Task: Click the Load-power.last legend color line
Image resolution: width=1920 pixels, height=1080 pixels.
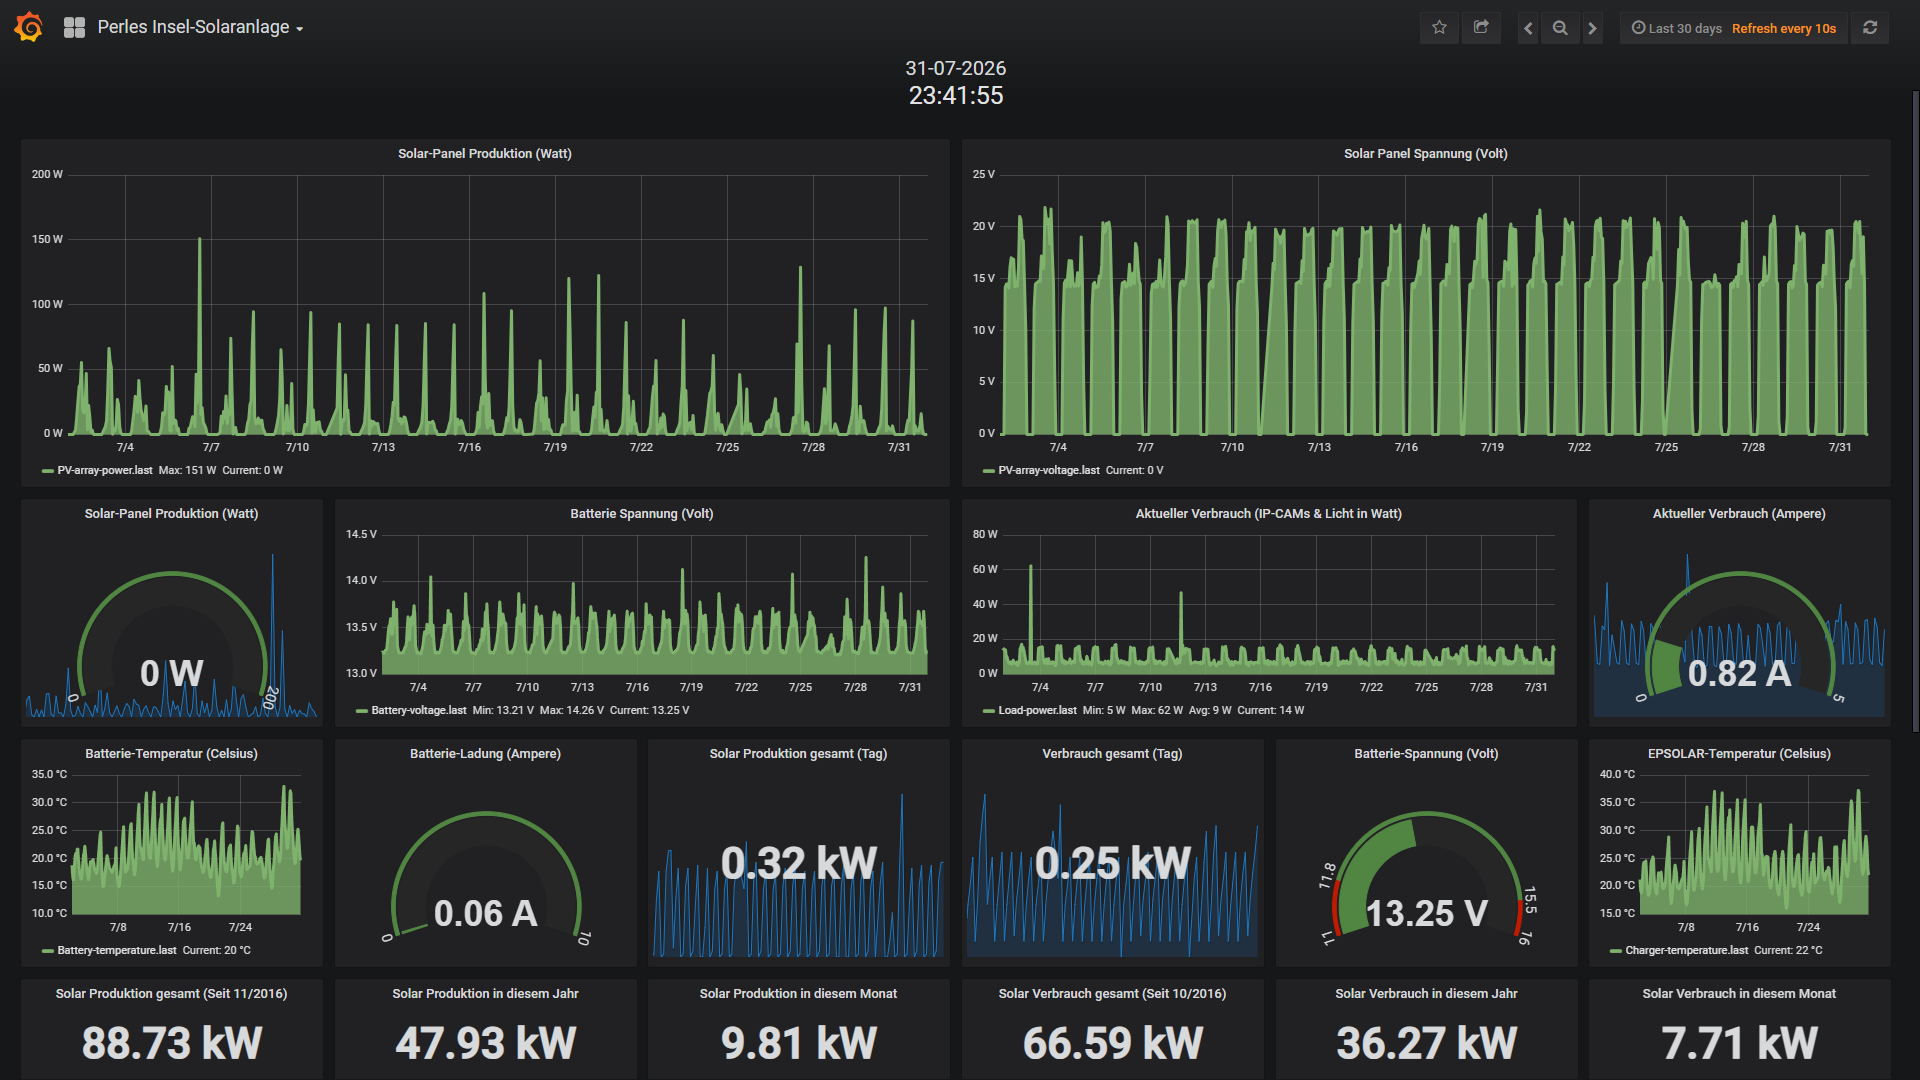Action: (x=988, y=711)
